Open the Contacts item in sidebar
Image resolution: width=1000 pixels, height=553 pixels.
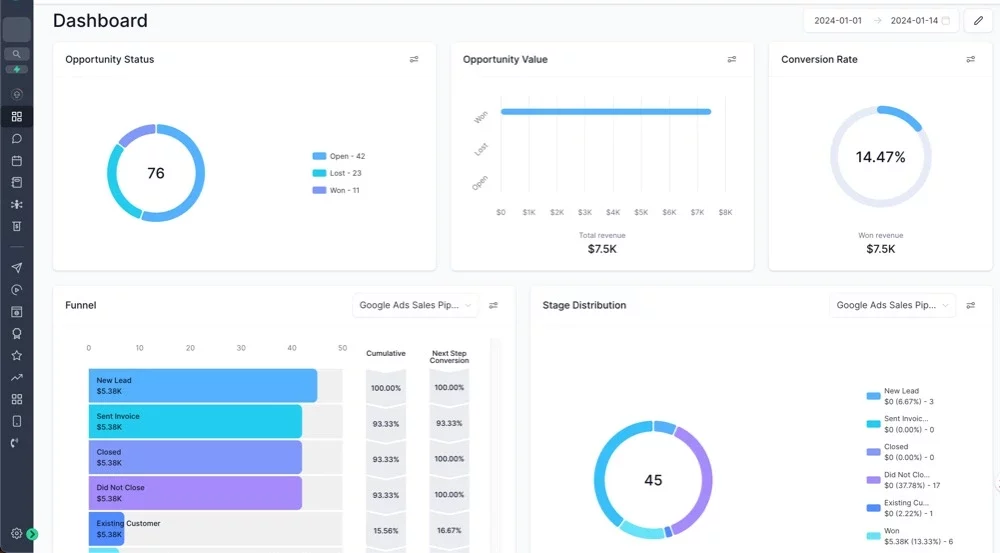pyautogui.click(x=17, y=182)
